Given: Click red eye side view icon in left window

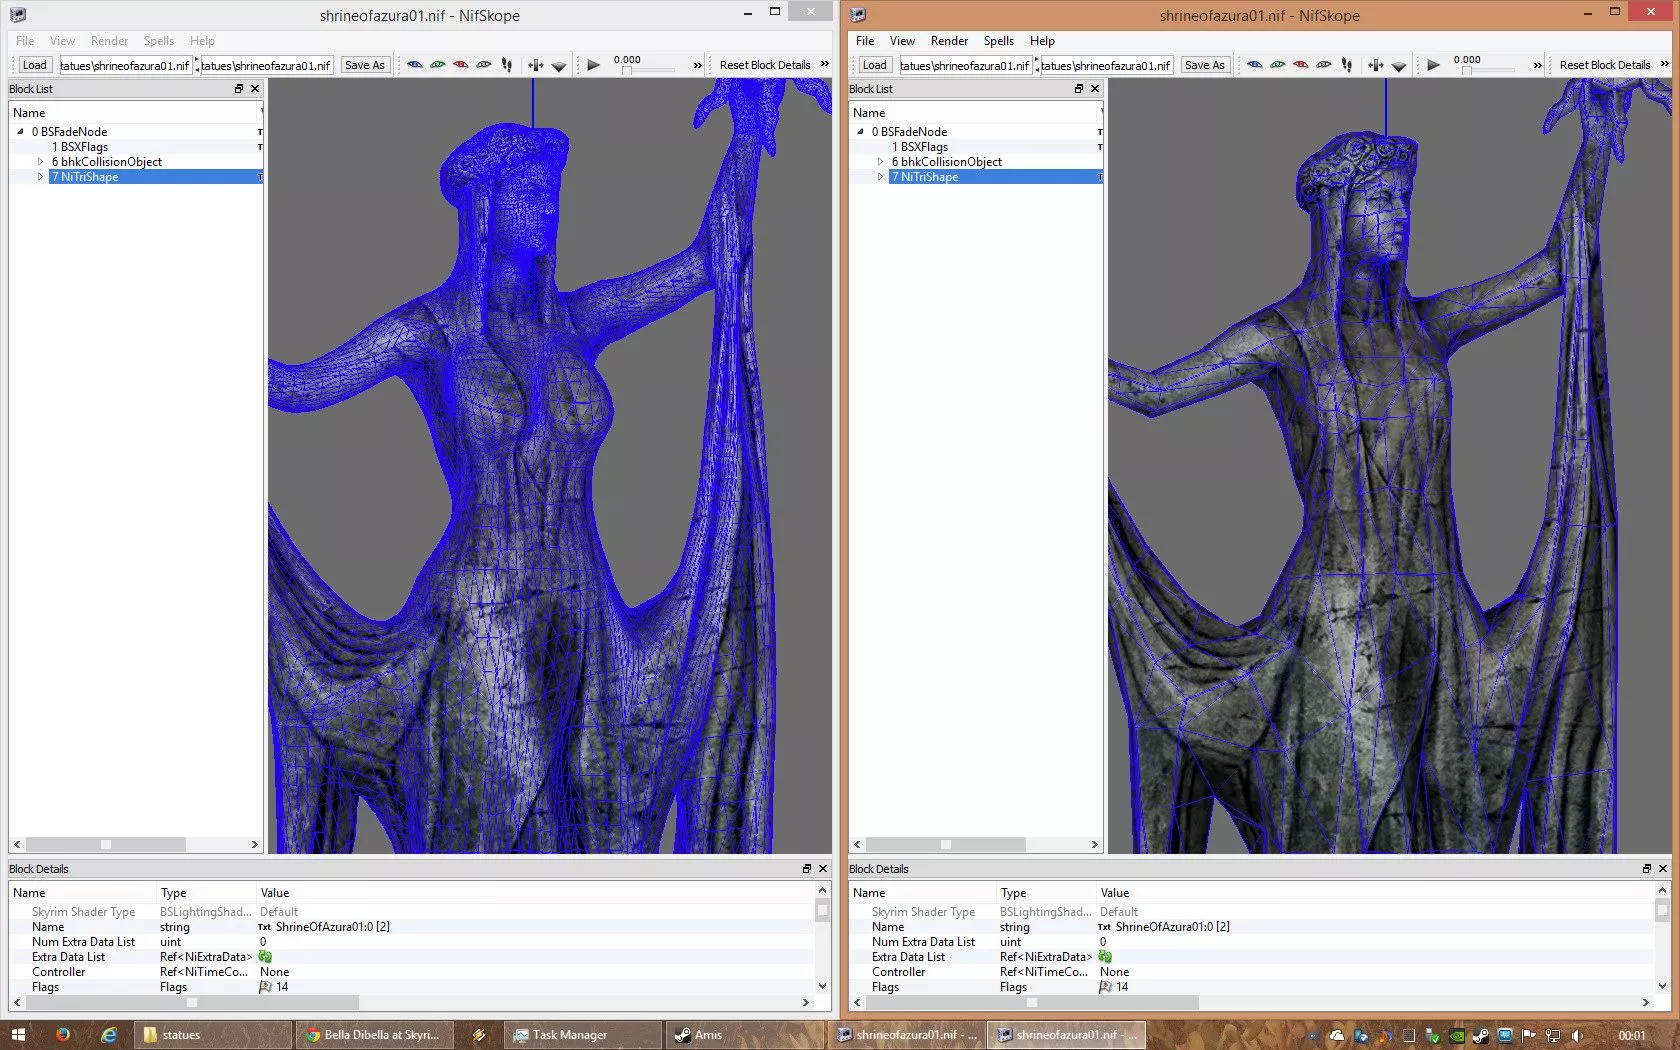Looking at the screenshot, I should point(460,65).
